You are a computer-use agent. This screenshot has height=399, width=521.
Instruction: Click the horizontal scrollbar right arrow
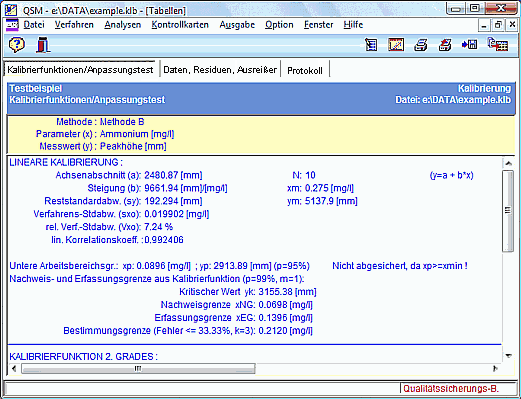click(x=495, y=368)
